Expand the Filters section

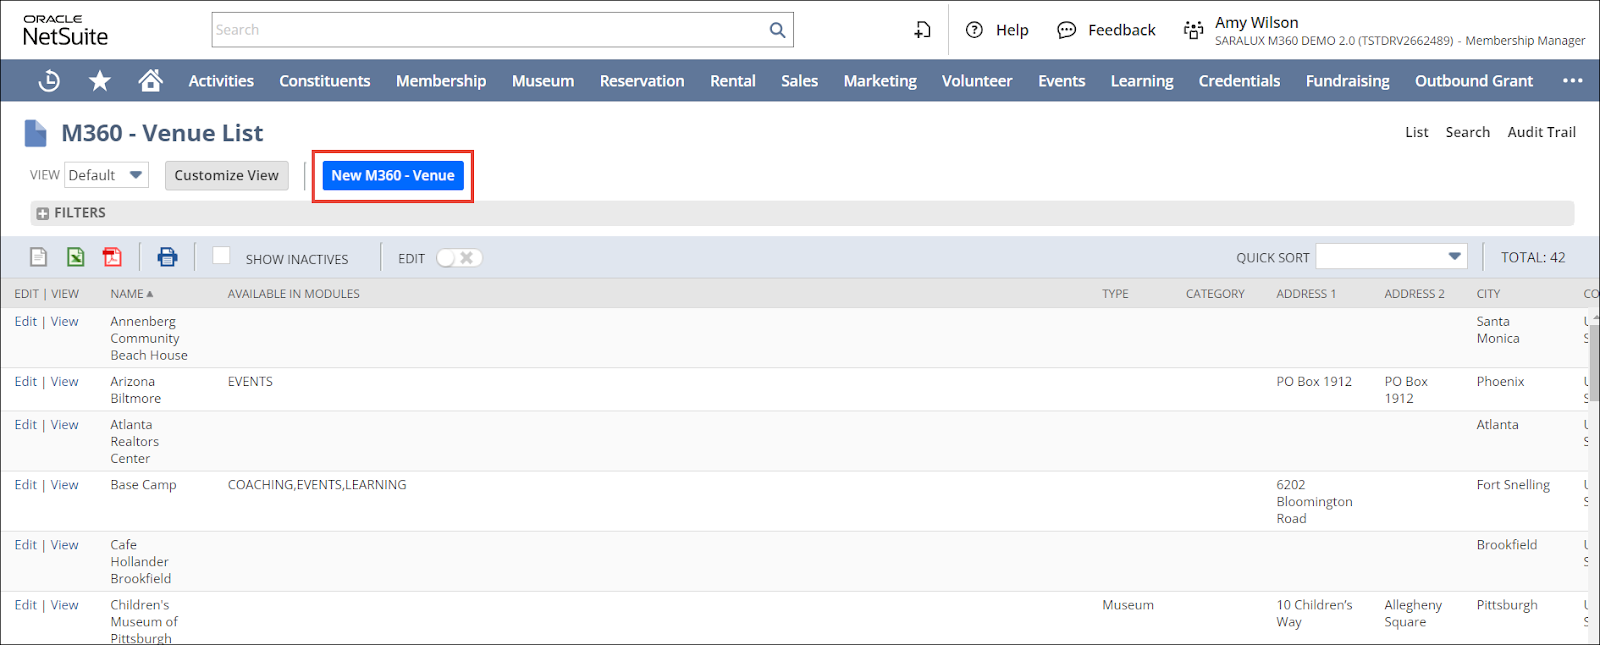(x=43, y=213)
